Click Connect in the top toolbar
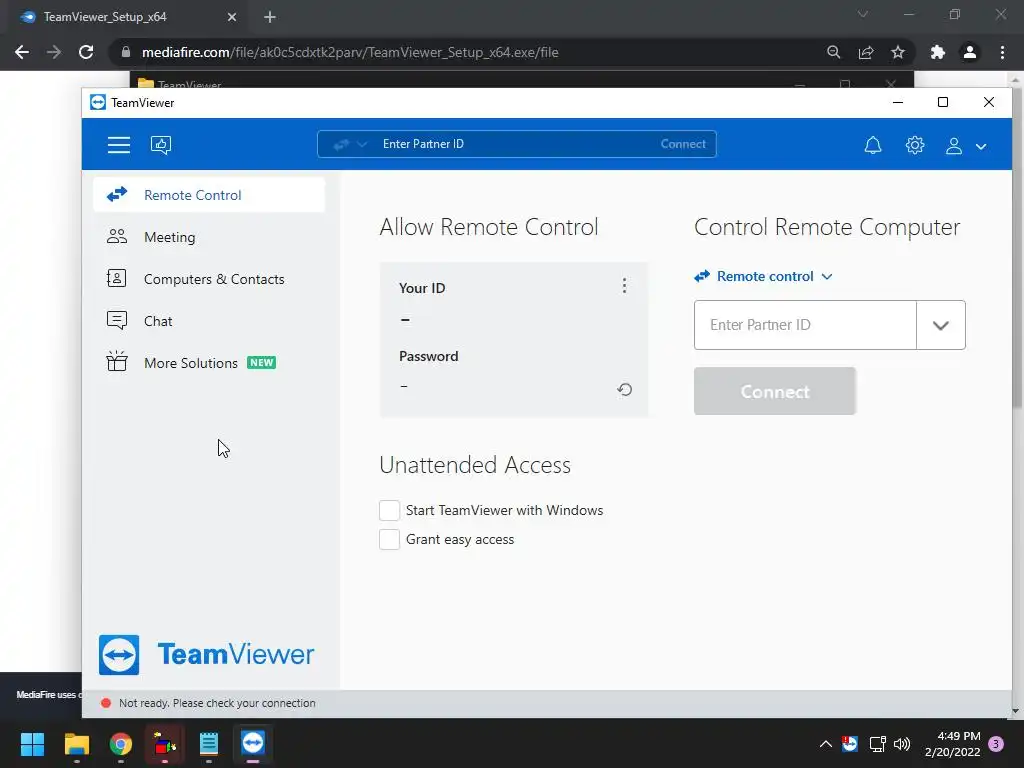The image size is (1024, 768). (682, 144)
